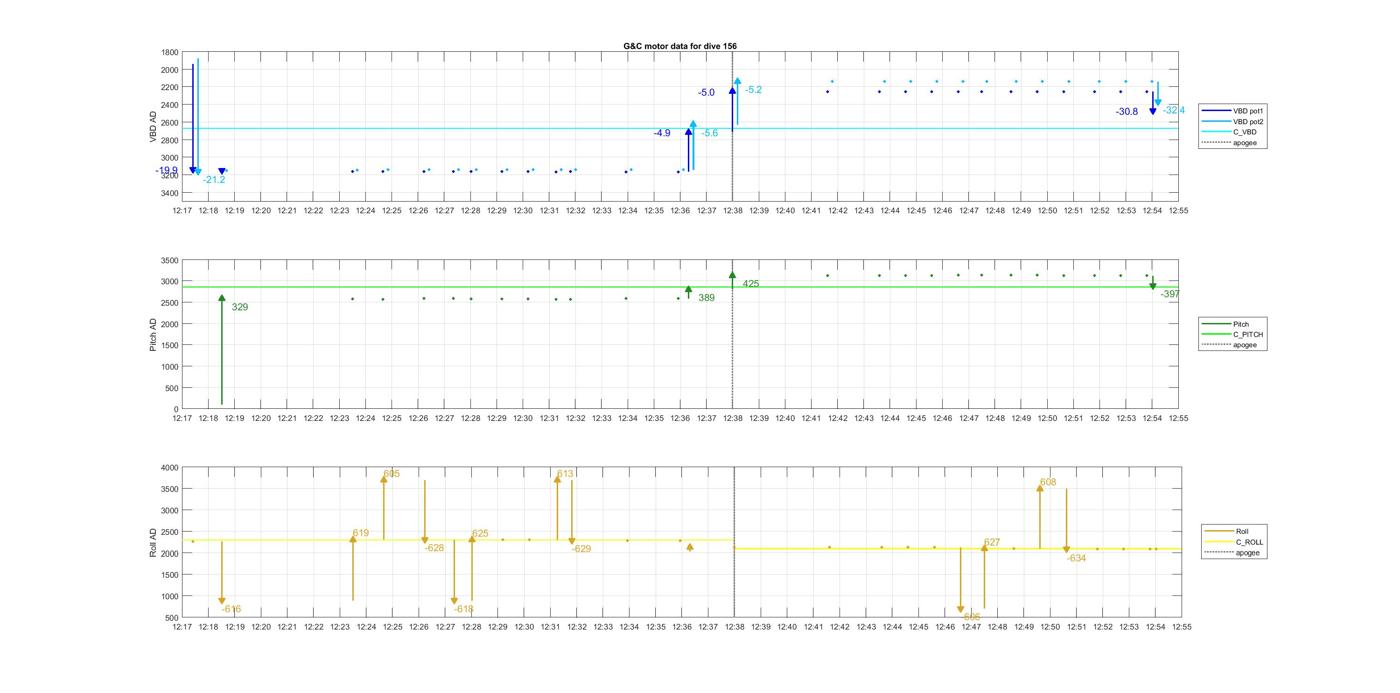Click the '12:38' tick under the VBD plot
The width and height of the screenshot is (1400, 693).
click(733, 211)
